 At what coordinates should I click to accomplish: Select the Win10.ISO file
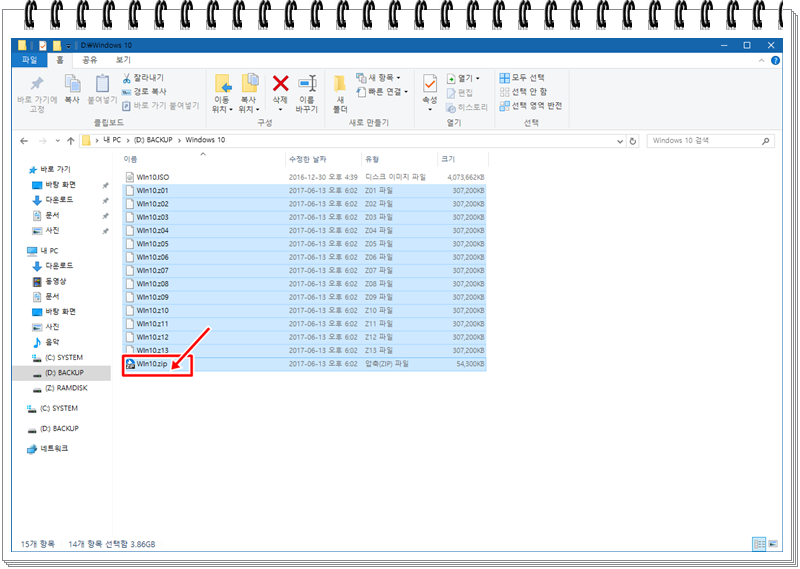click(304, 177)
